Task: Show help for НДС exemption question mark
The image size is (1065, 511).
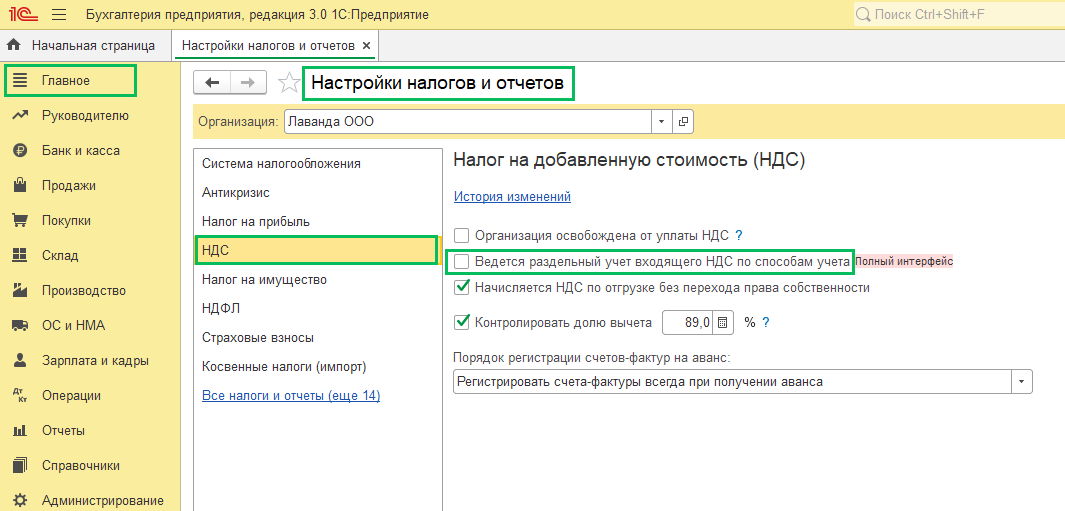Action: 739,236
